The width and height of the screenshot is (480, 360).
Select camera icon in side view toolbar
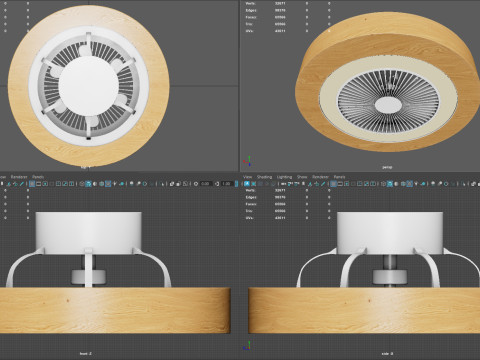coord(247,184)
